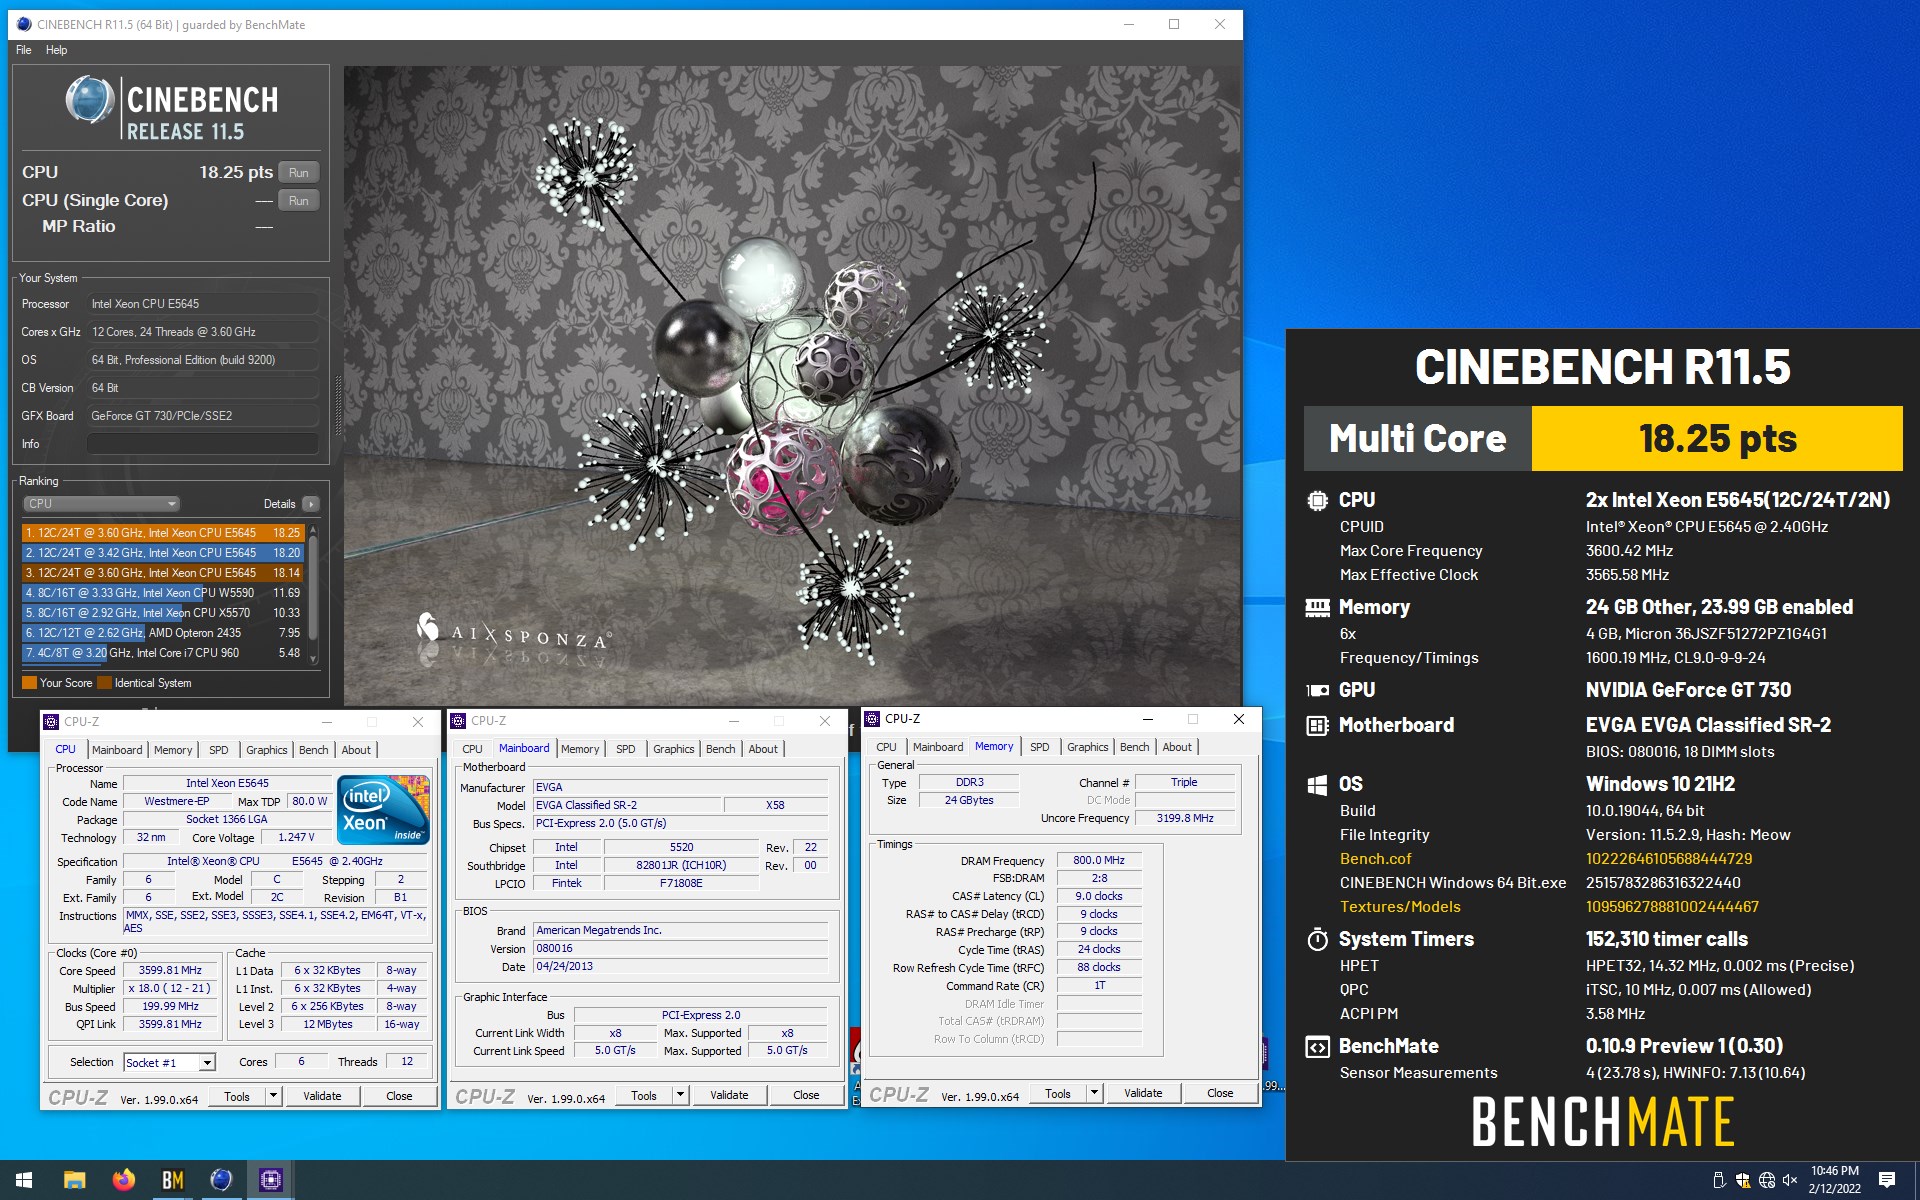Image resolution: width=1920 pixels, height=1200 pixels.
Task: Click the muted volume tray icon
Action: 1790,1181
